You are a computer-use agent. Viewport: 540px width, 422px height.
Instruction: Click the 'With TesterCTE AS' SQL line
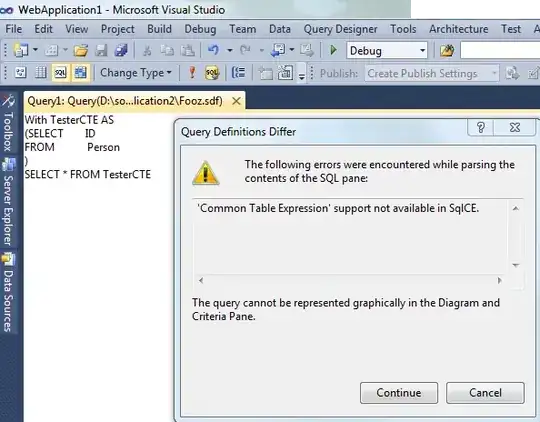coord(69,120)
